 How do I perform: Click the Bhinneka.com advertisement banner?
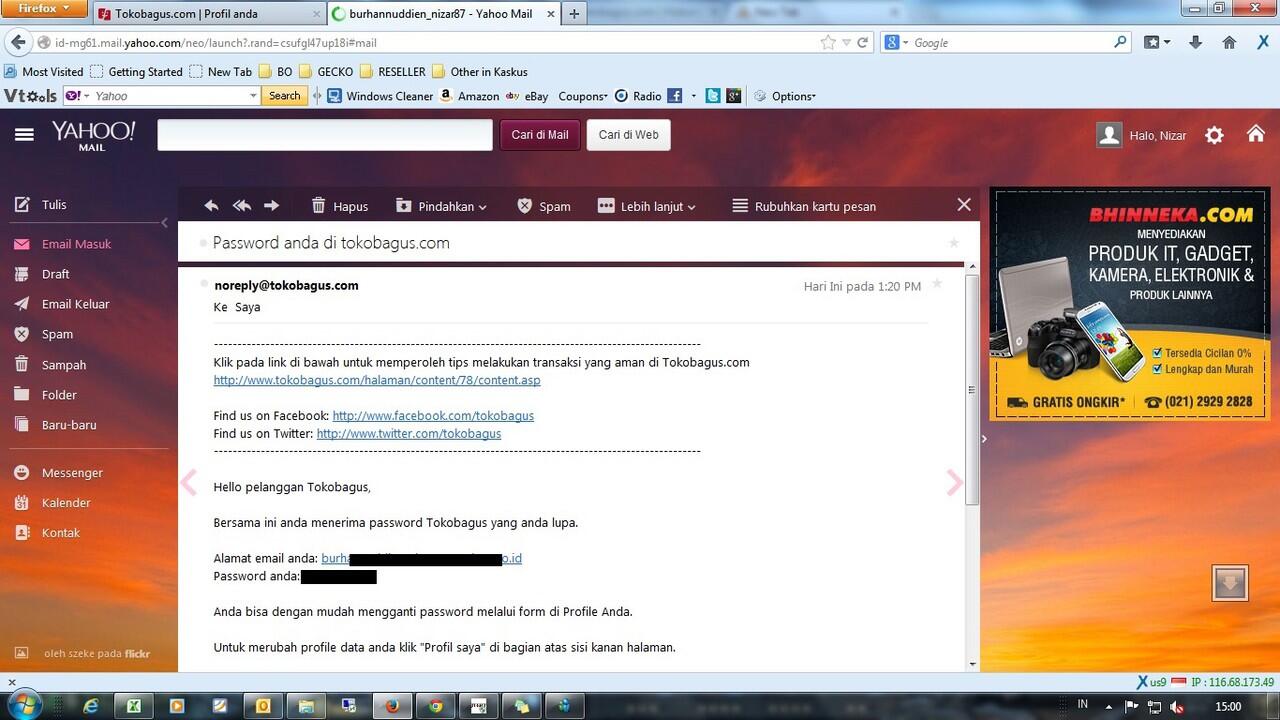point(1129,304)
